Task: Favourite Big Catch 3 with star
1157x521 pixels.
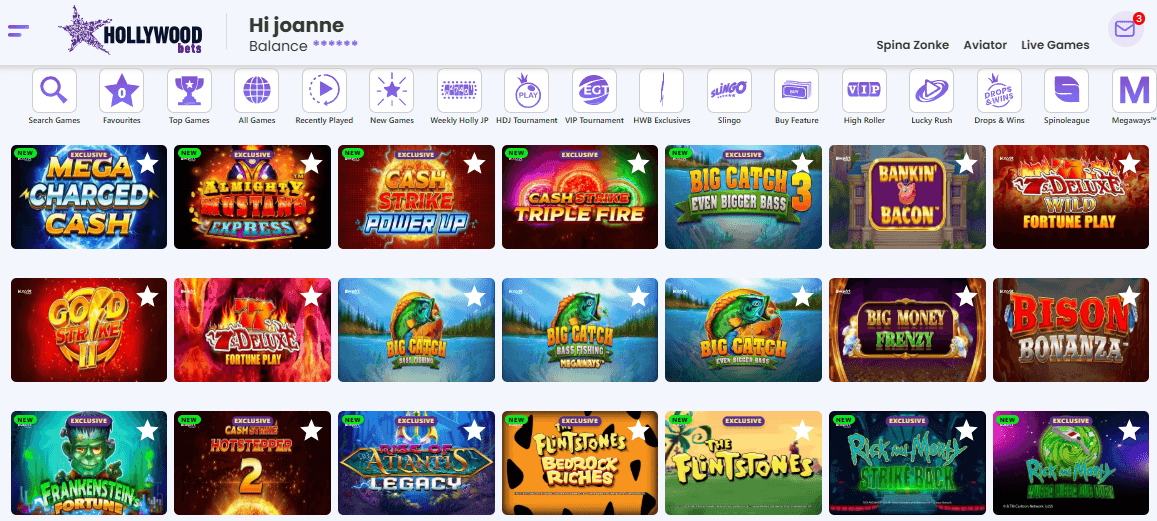Action: (x=802, y=164)
